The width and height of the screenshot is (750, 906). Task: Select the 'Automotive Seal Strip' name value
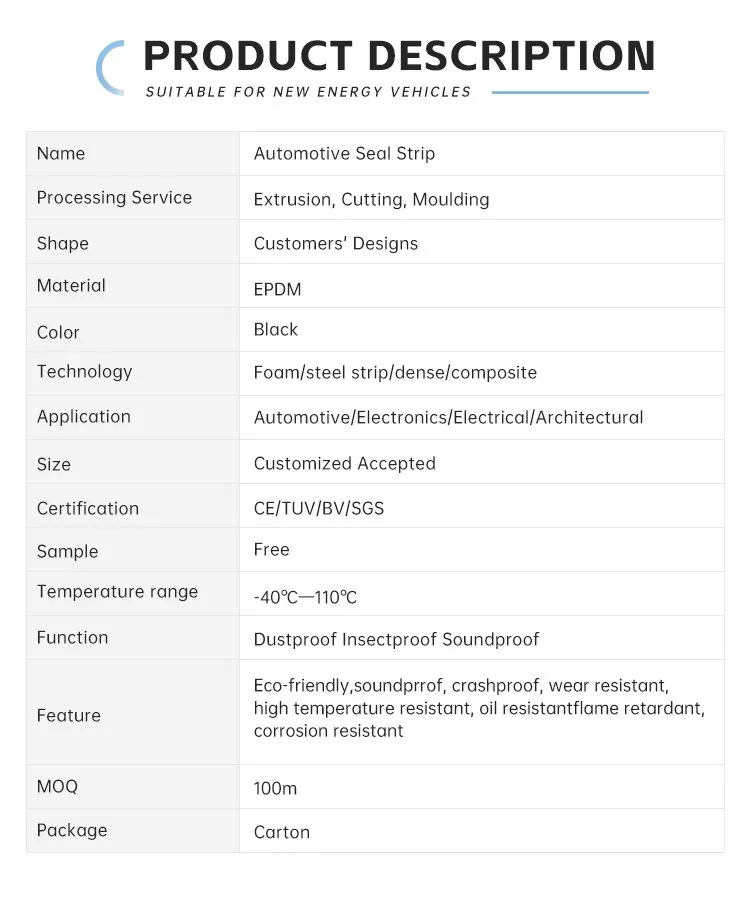point(344,154)
